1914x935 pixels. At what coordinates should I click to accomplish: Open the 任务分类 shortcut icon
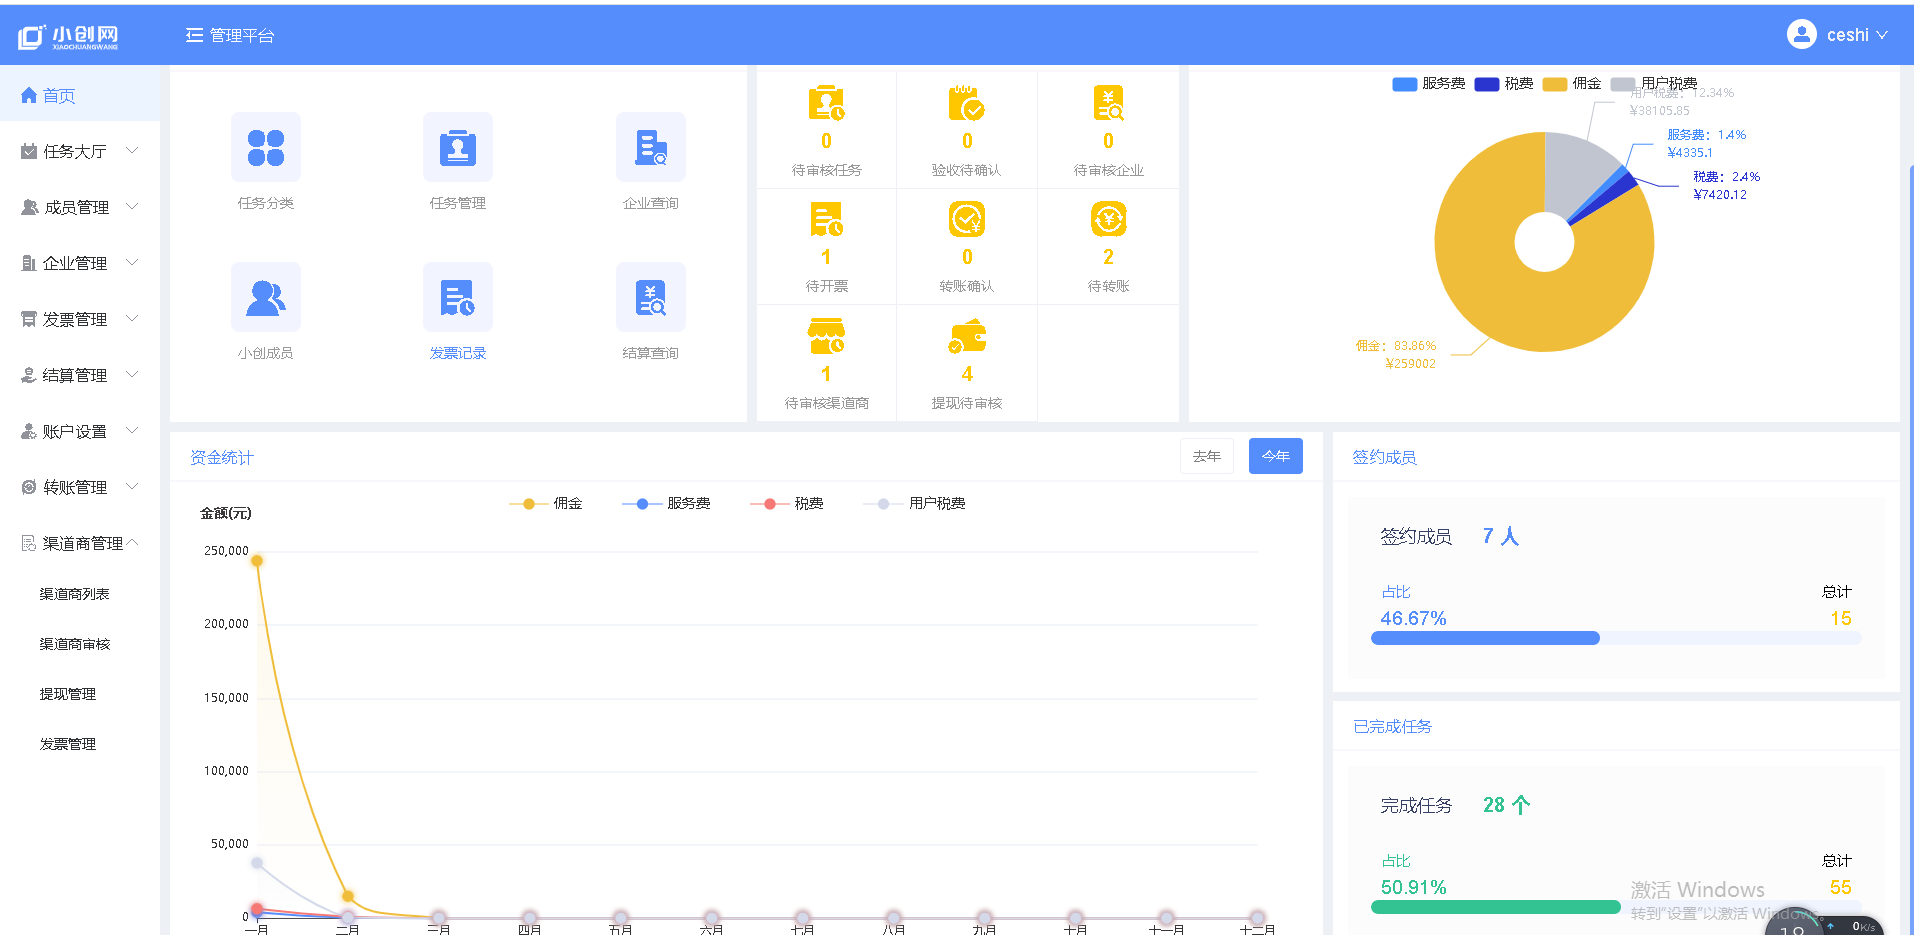265,147
